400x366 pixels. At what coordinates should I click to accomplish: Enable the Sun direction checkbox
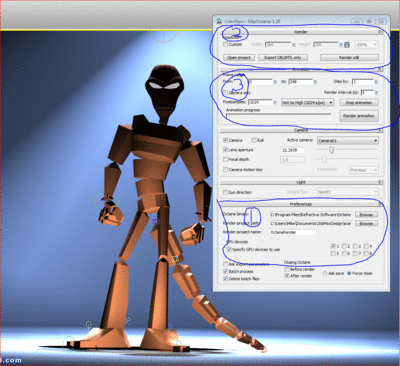coord(225,192)
